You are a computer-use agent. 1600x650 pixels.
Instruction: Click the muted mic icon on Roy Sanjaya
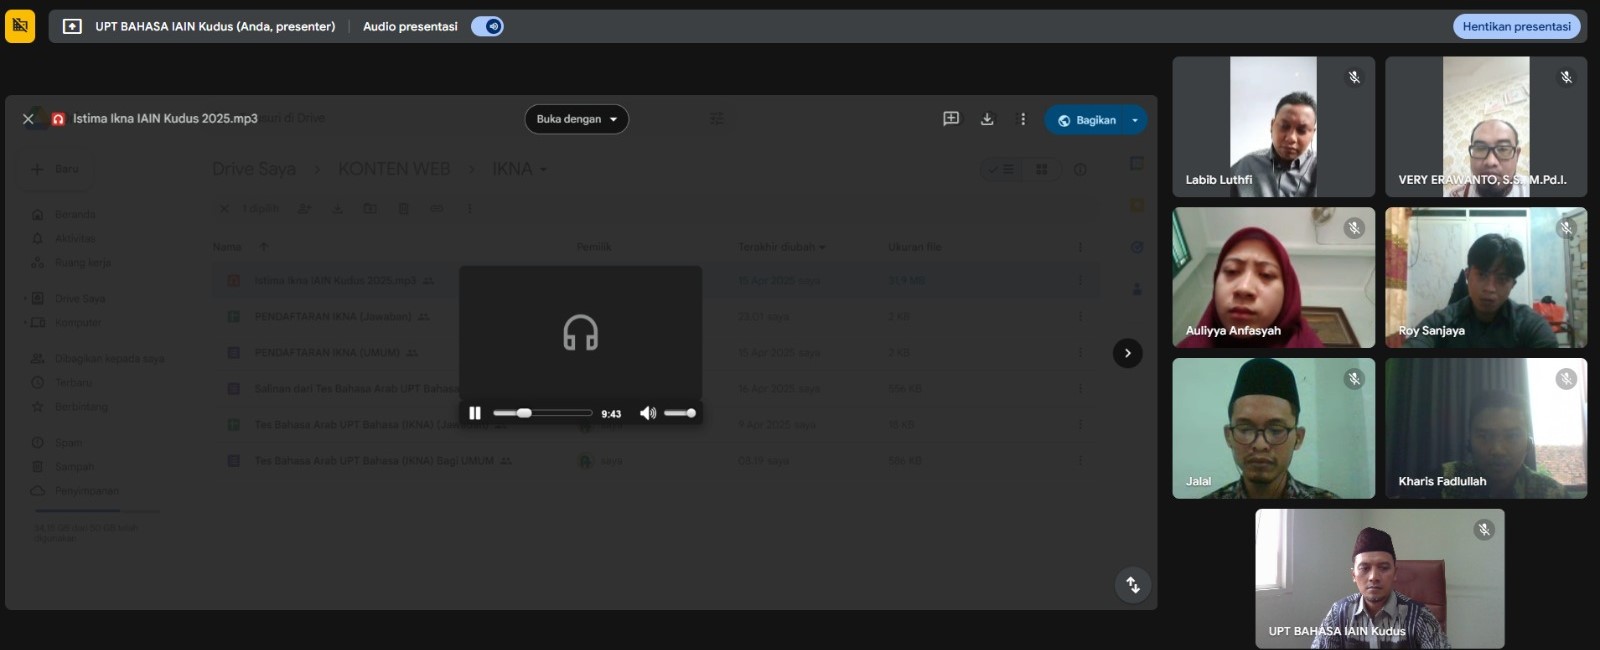[1566, 228]
